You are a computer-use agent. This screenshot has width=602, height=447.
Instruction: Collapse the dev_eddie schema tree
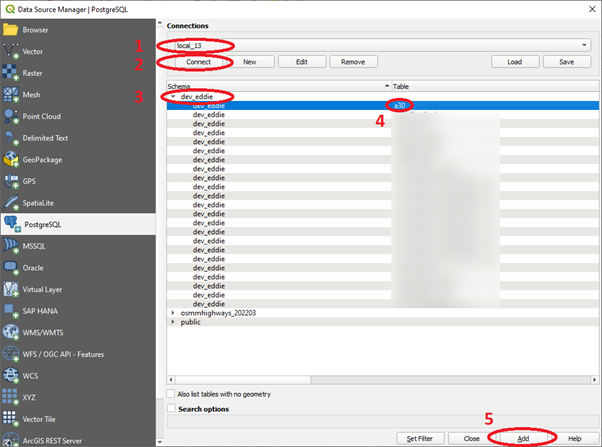pyautogui.click(x=173, y=96)
